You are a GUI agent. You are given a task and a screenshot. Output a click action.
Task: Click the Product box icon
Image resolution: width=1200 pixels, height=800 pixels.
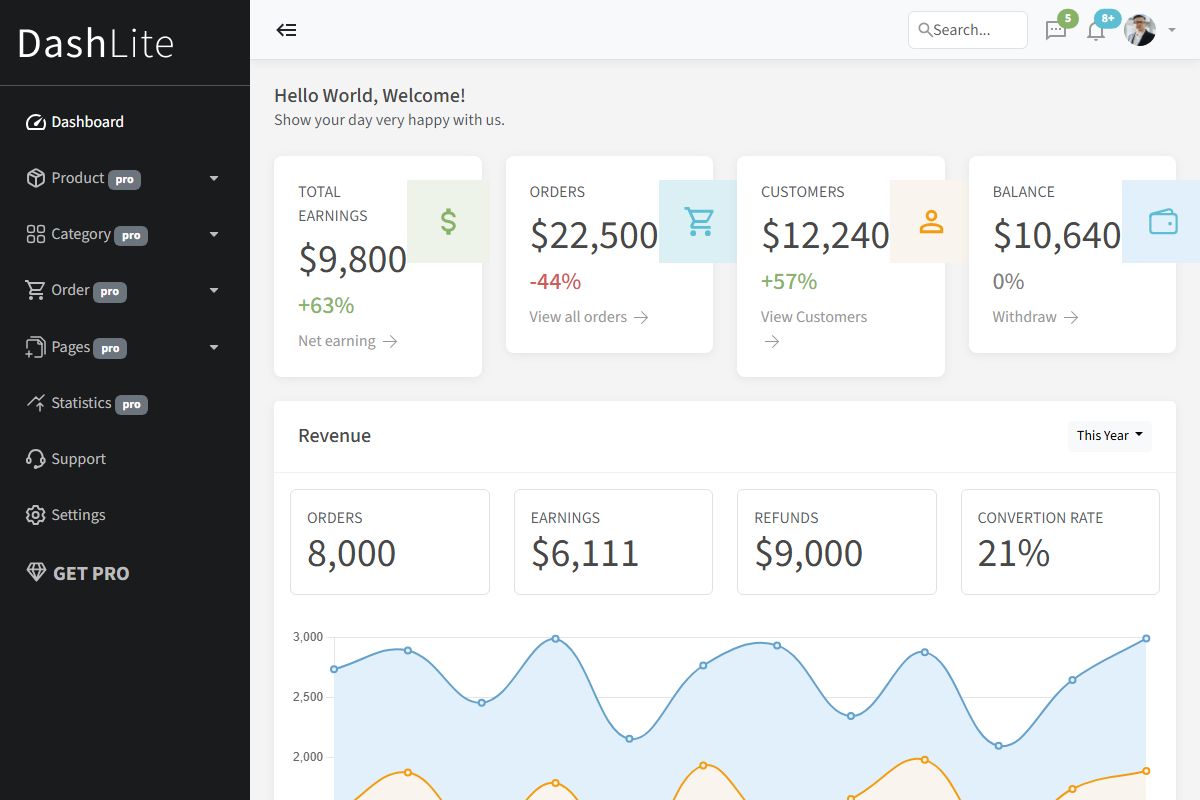click(36, 178)
